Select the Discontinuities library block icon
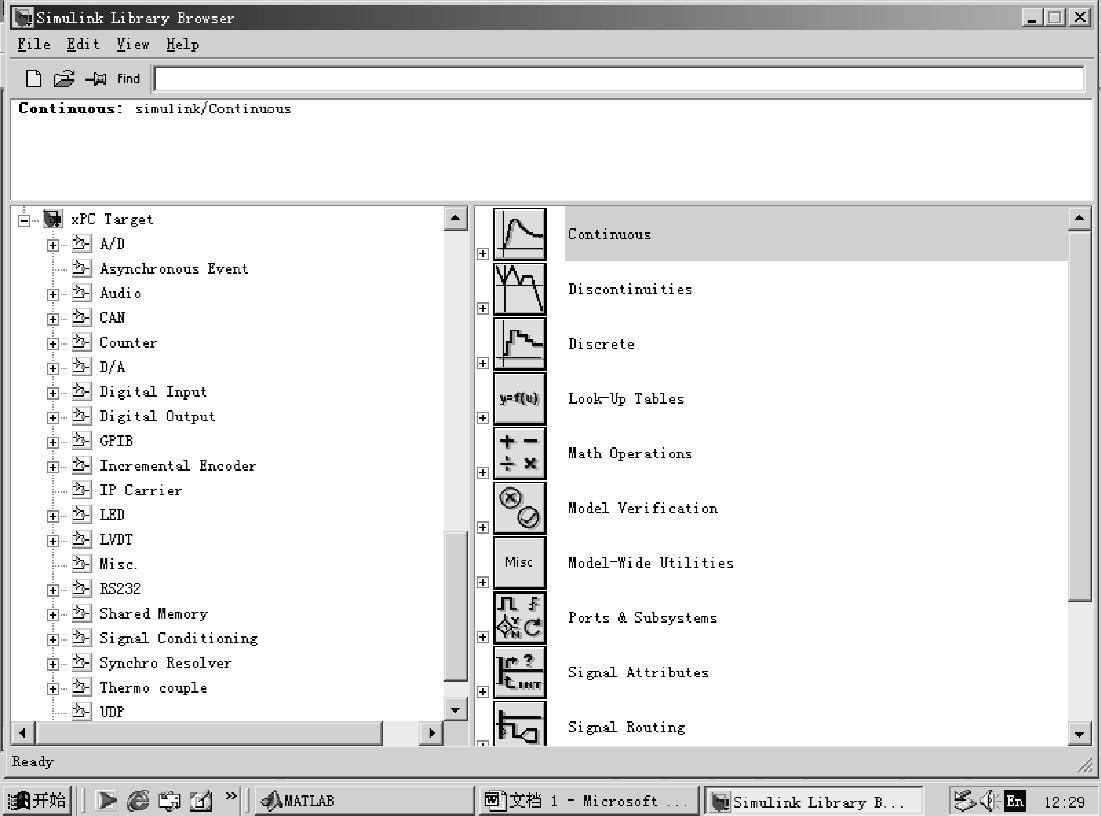Screen dimensions: 1101x816 (520, 289)
